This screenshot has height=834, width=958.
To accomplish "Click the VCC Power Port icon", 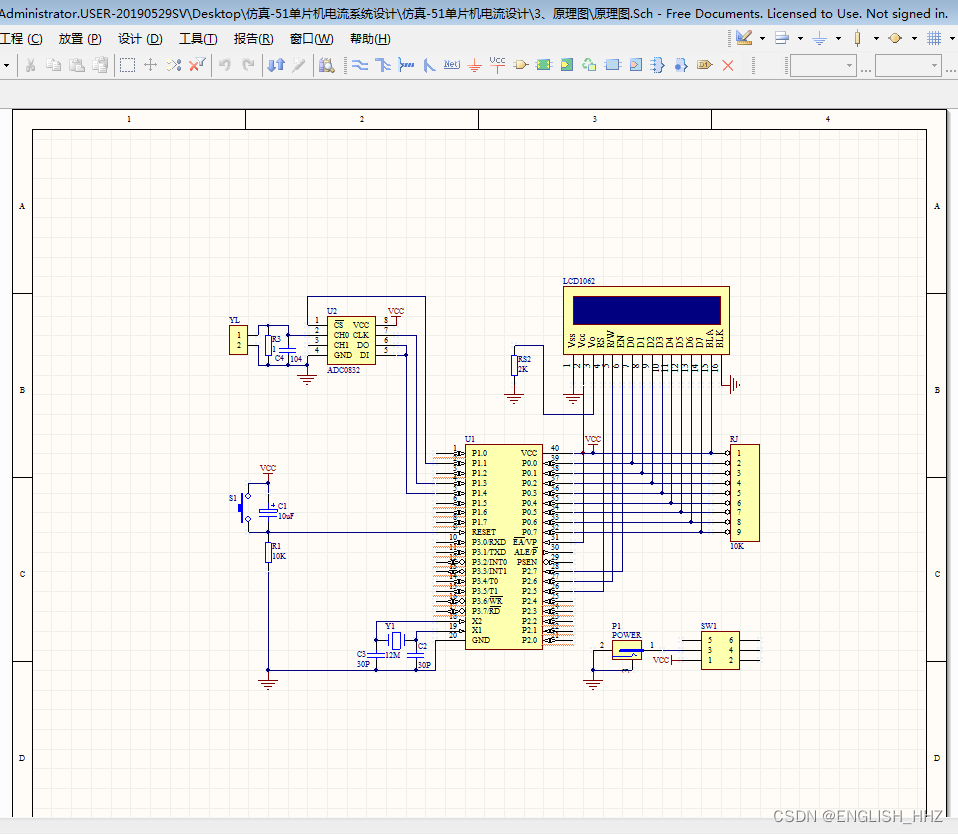I will (x=497, y=65).
